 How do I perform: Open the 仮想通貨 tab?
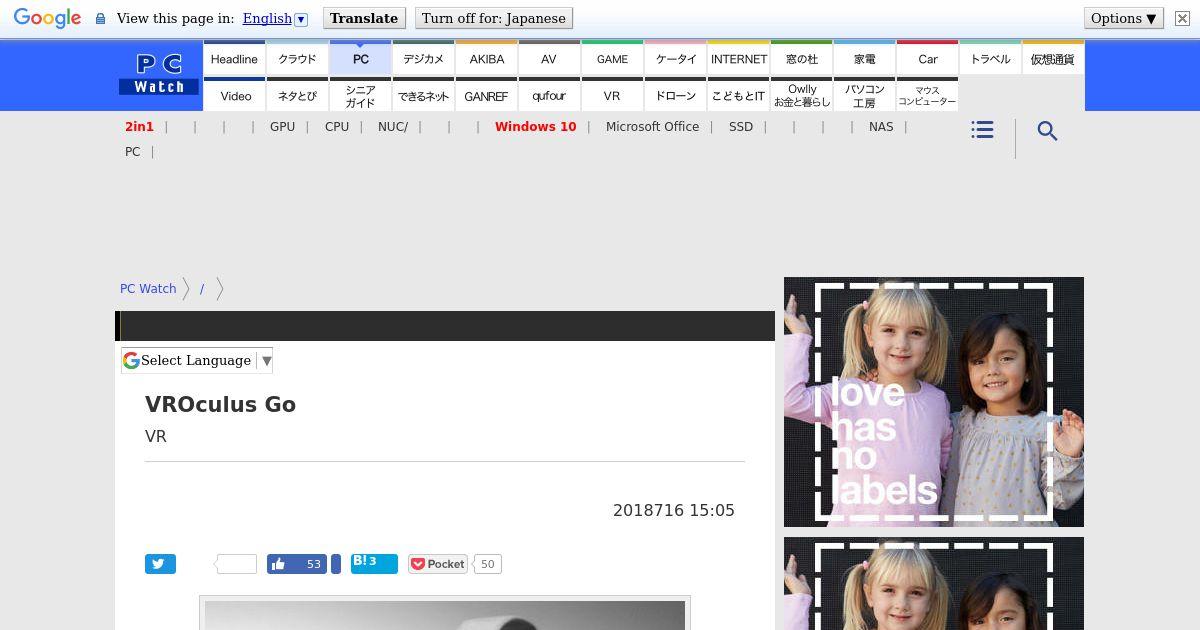pos(1053,58)
